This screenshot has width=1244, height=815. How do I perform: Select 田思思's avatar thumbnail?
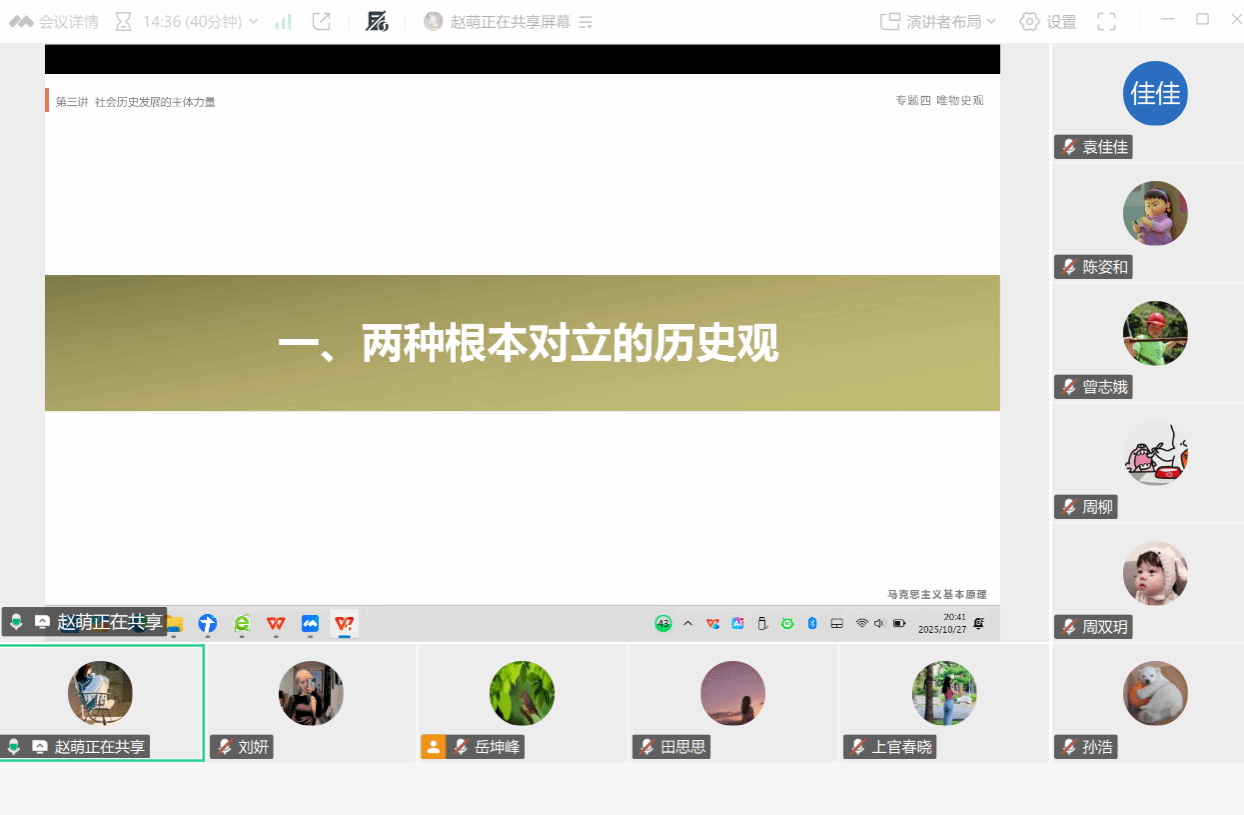pyautogui.click(x=733, y=693)
